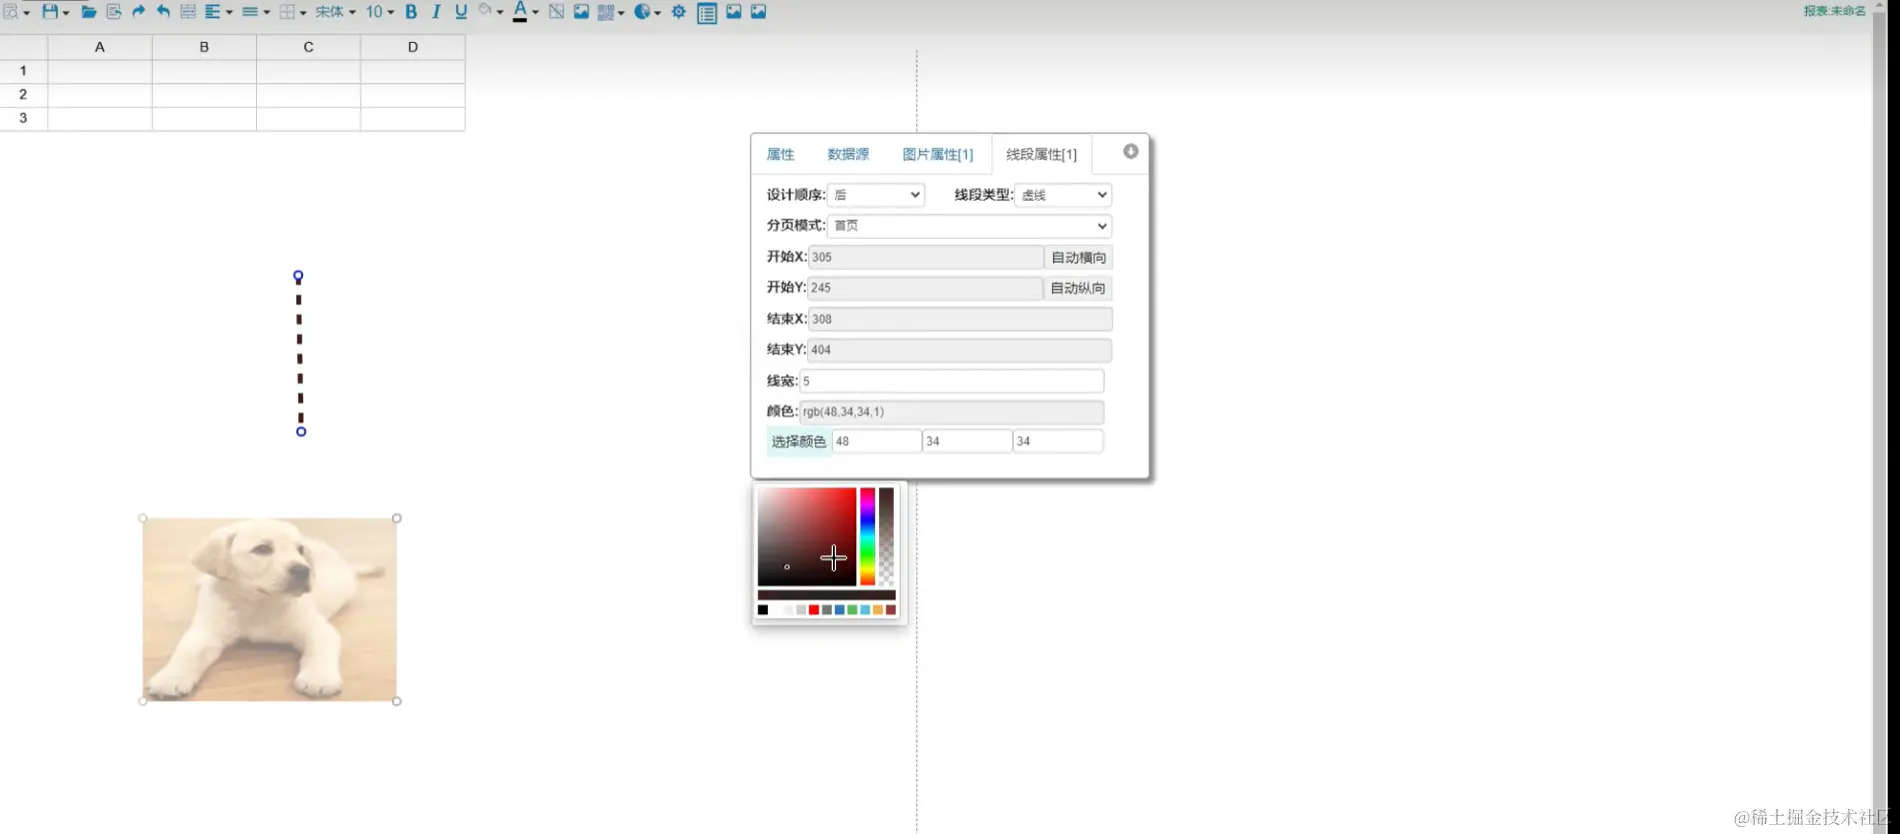Select the dark blue preset swatch

coord(840,610)
